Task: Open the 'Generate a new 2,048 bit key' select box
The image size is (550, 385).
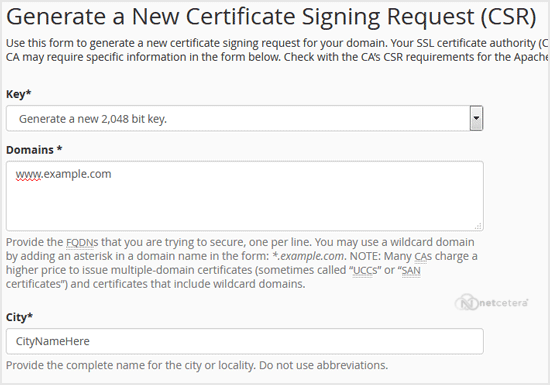Action: [244, 119]
